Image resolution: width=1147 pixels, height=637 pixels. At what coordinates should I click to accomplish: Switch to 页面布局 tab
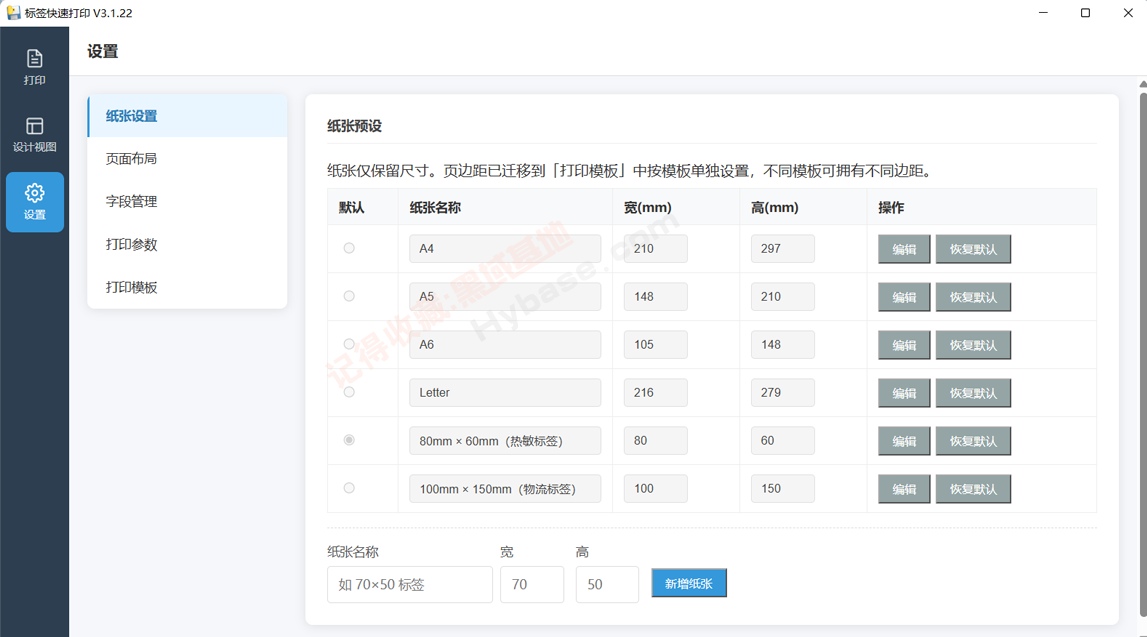[x=187, y=159]
